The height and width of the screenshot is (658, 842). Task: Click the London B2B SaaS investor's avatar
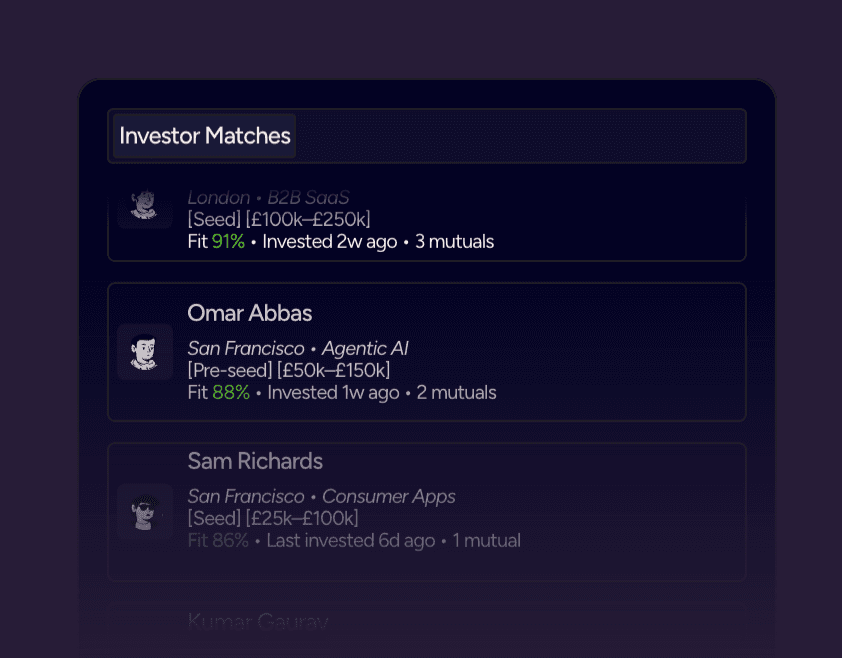tap(144, 207)
